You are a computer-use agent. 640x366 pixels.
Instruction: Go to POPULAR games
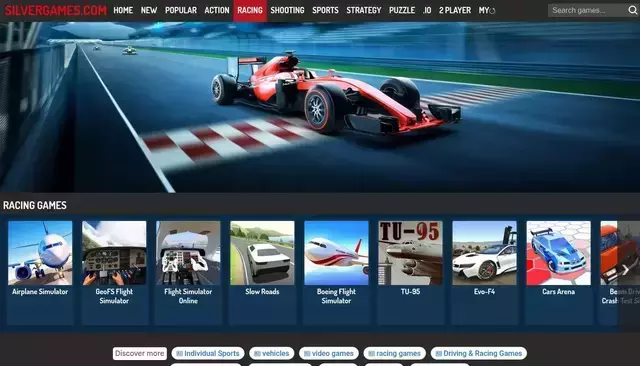pos(181,10)
